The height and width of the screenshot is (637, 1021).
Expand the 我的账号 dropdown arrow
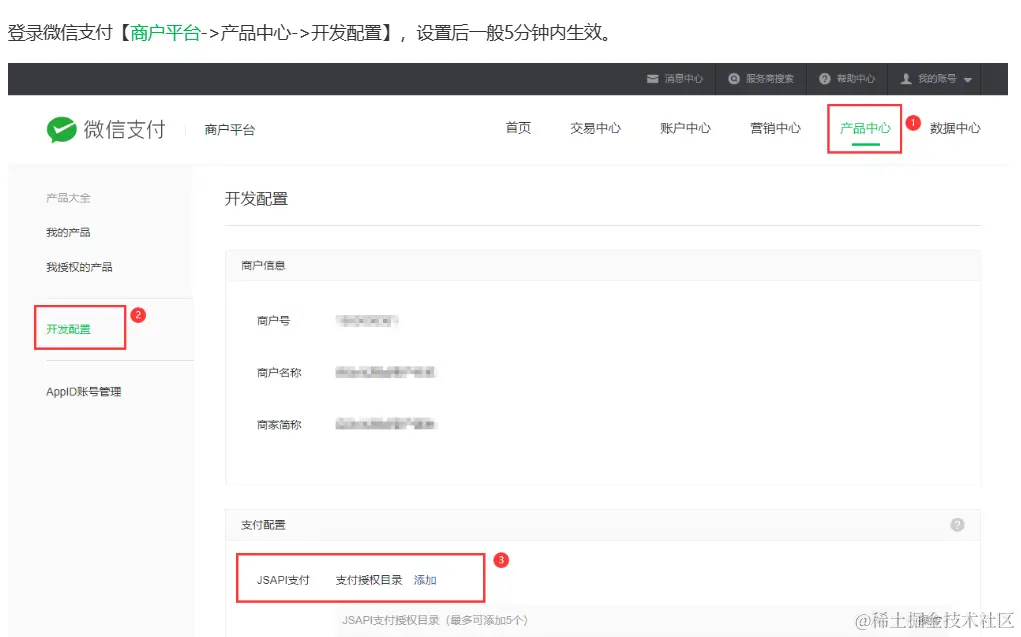968,79
